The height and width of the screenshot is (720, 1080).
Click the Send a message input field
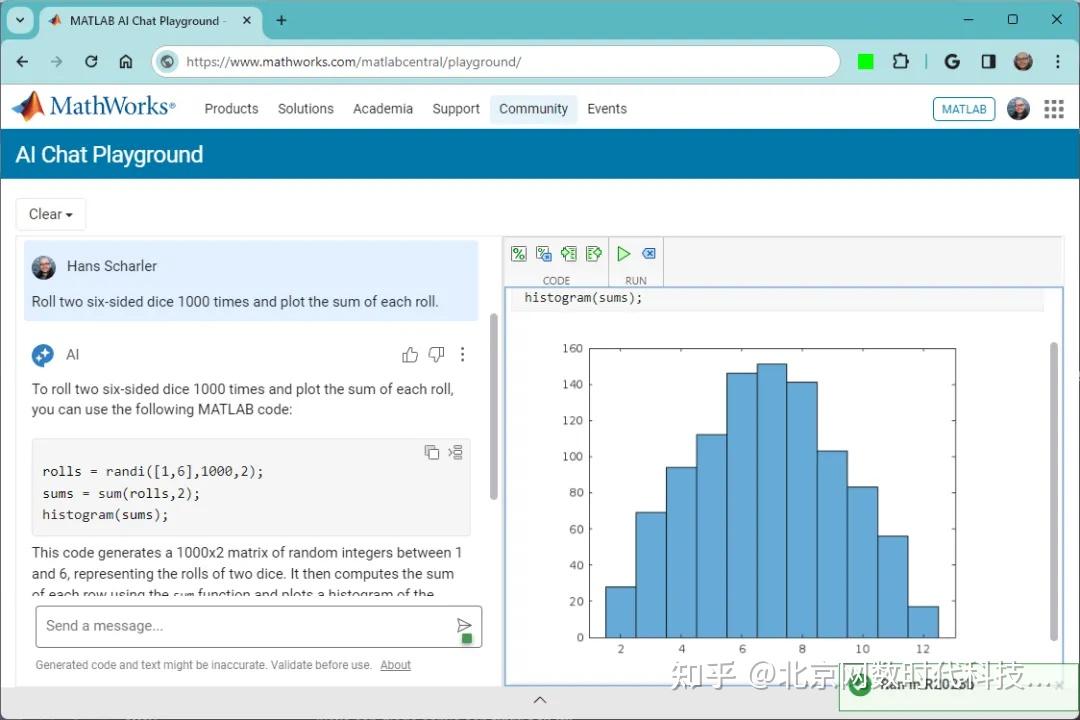coord(200,627)
